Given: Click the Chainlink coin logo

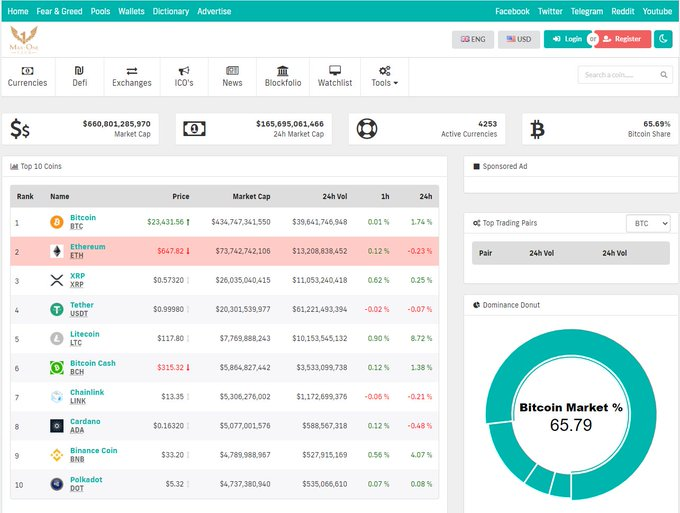Looking at the screenshot, I should pos(57,396).
